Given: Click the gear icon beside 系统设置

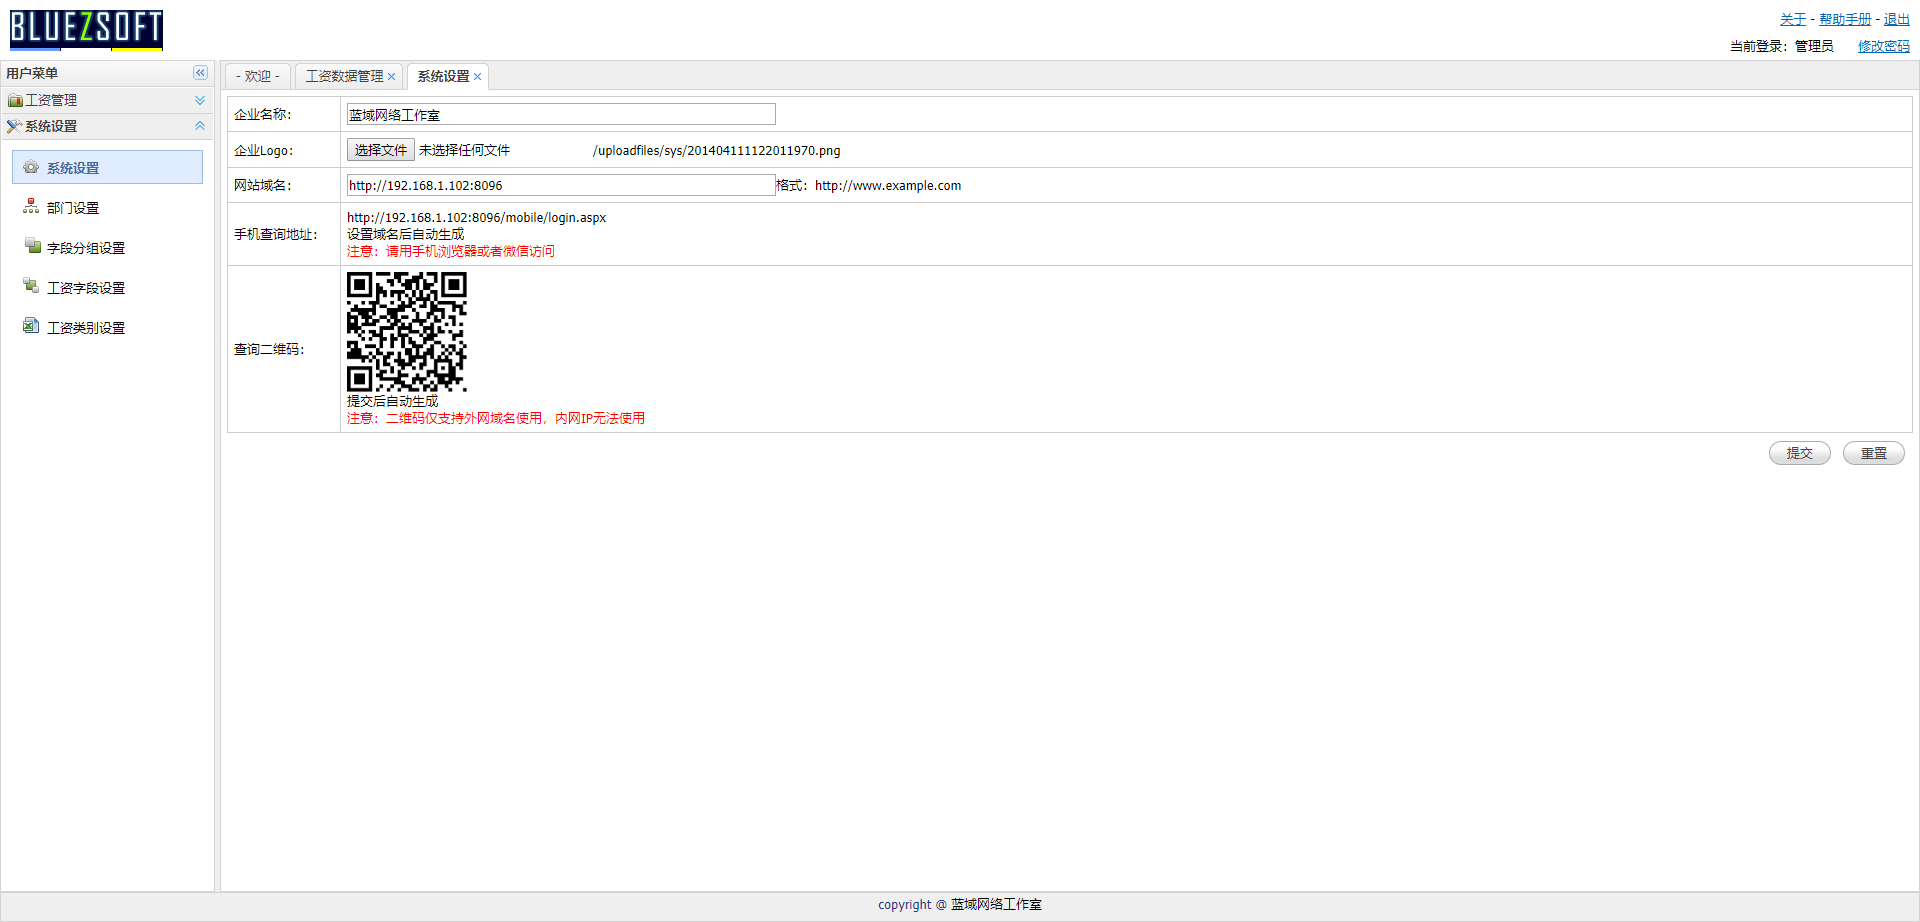Looking at the screenshot, I should [31, 167].
